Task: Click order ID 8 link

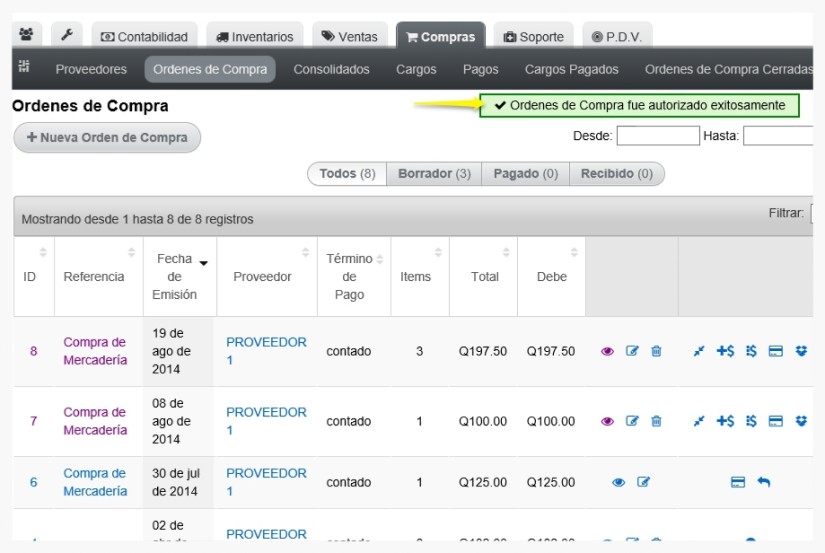Action: tap(34, 351)
